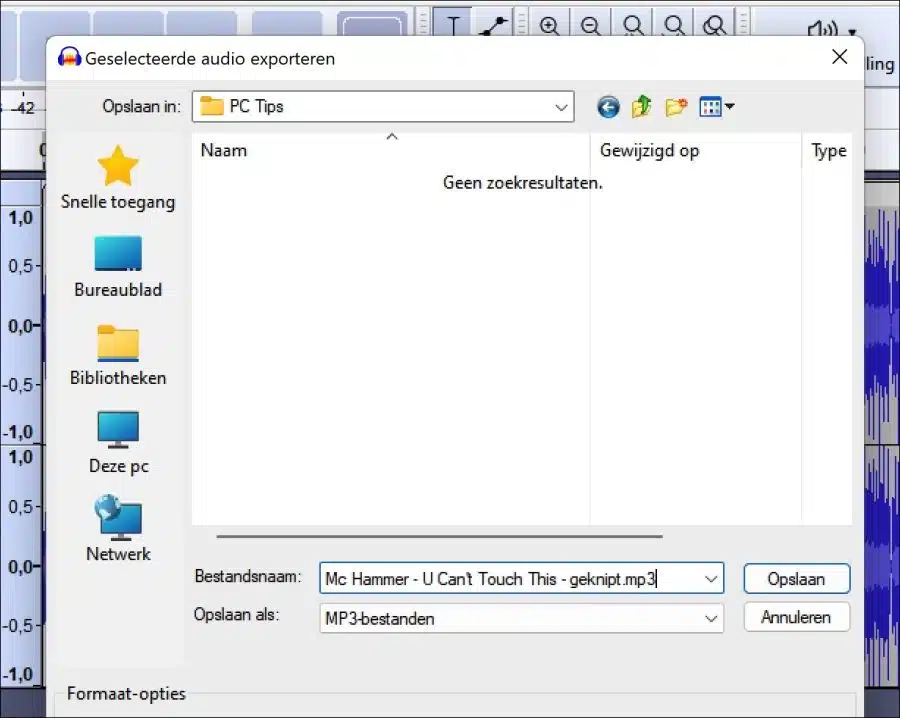Click Audacity's Fit selection to width icon
This screenshot has width=900, height=718.
click(633, 25)
